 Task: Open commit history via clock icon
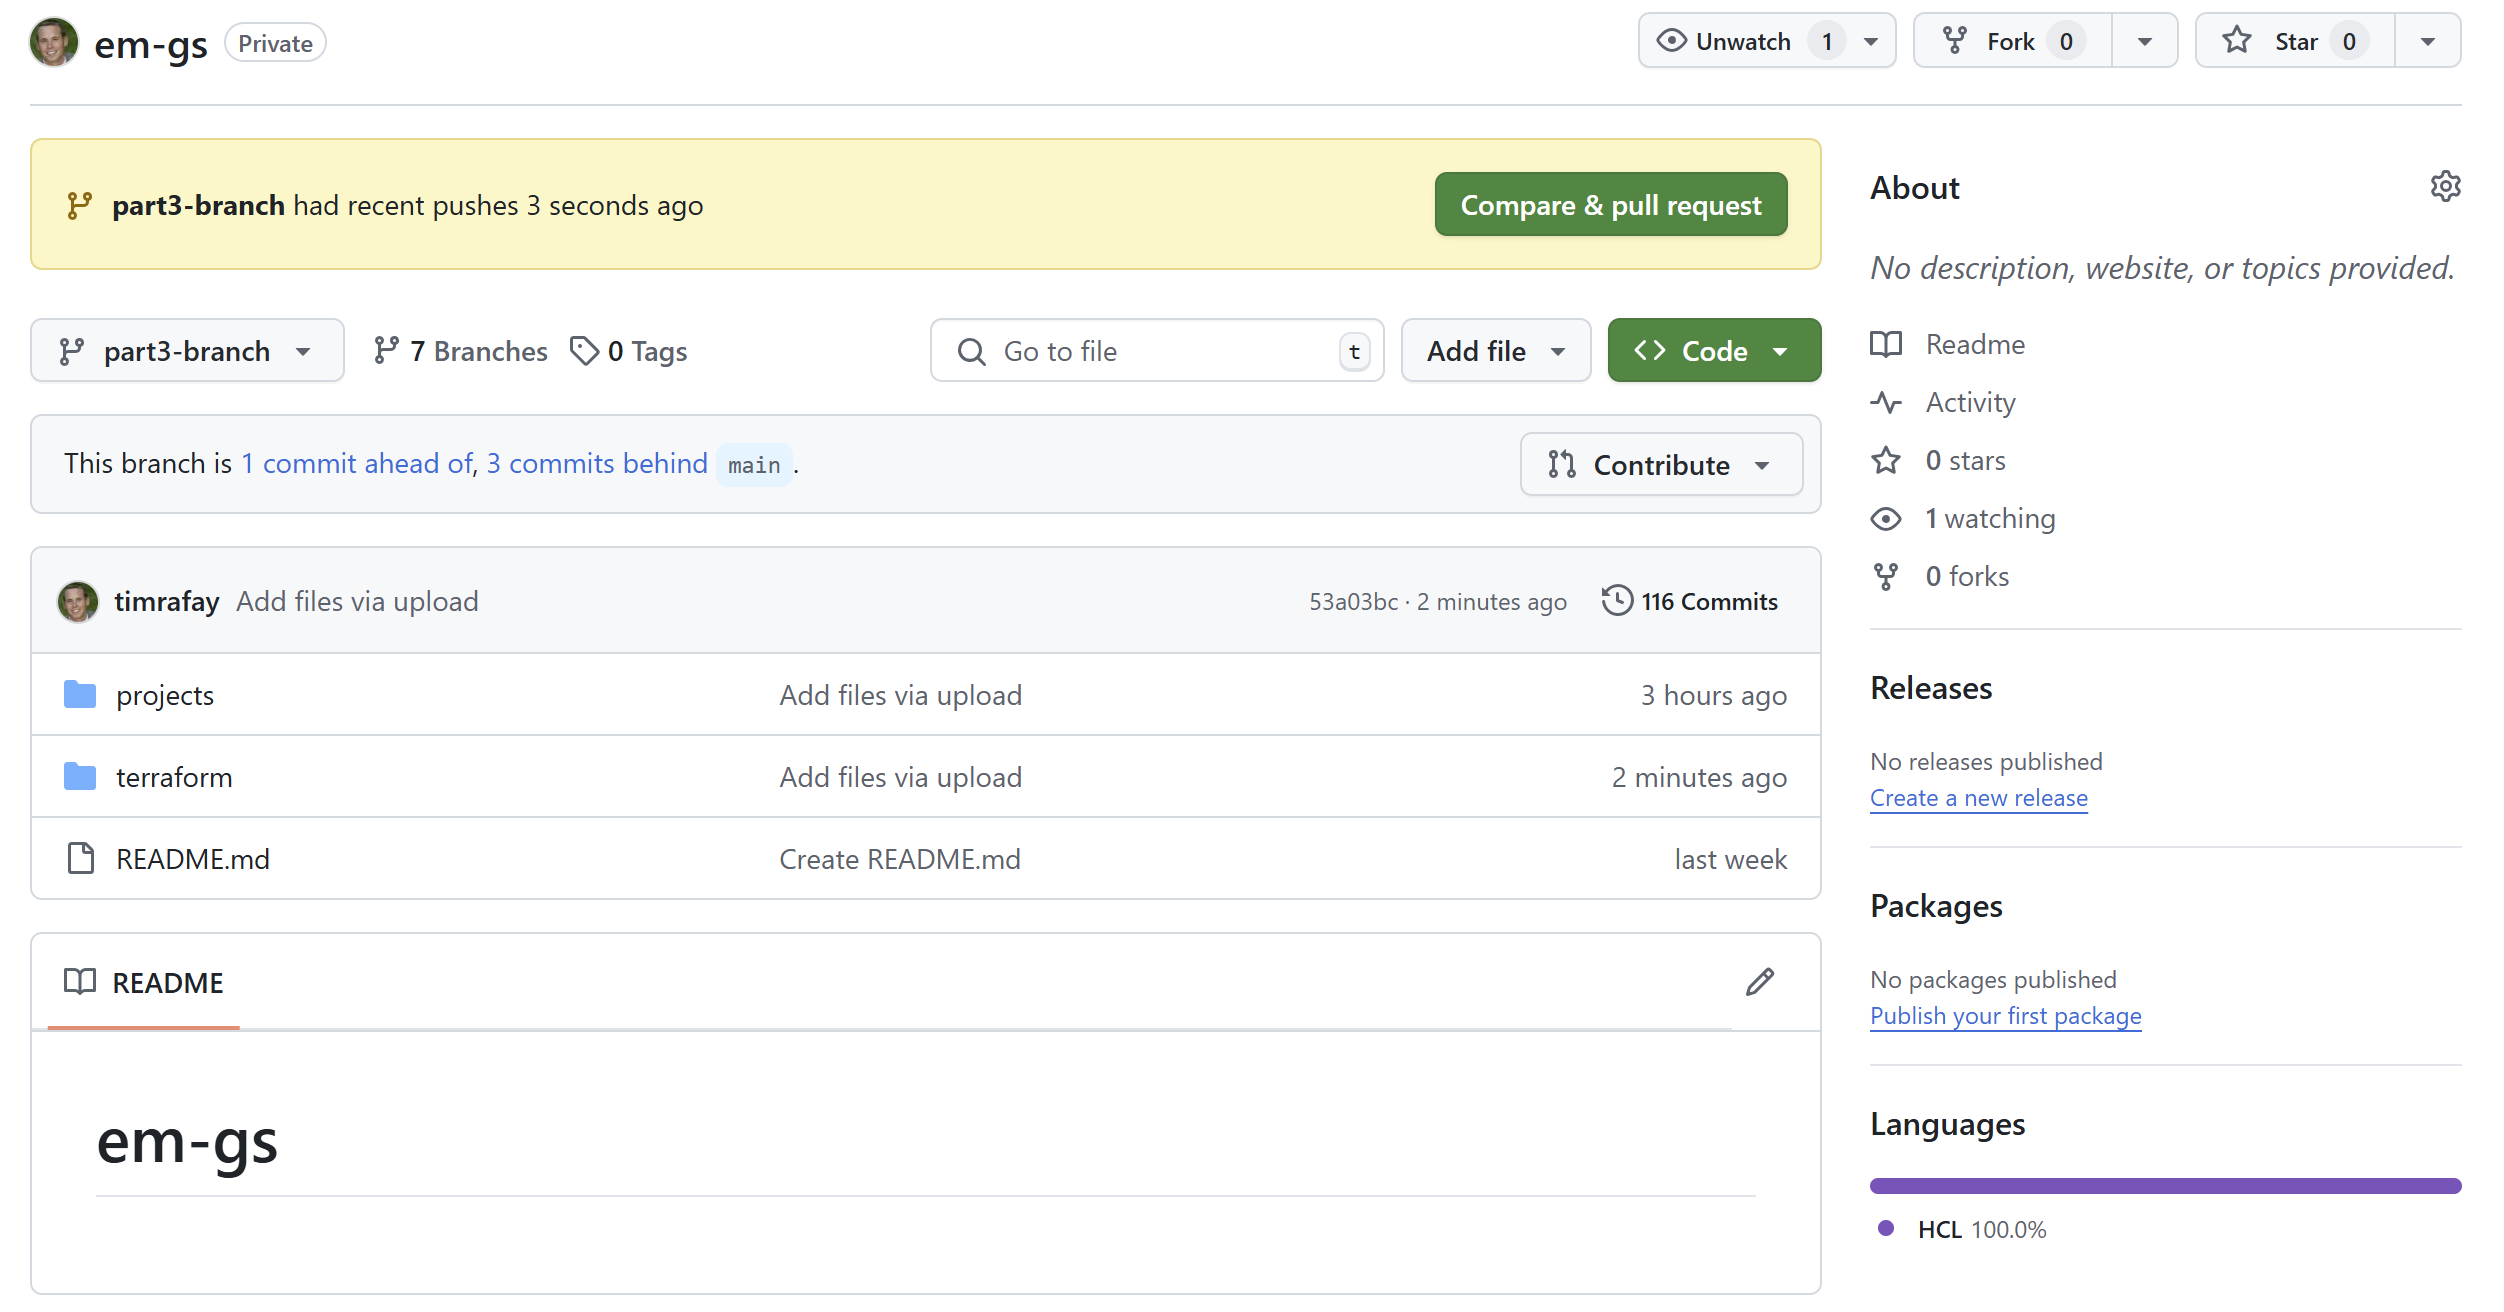pos(1616,601)
